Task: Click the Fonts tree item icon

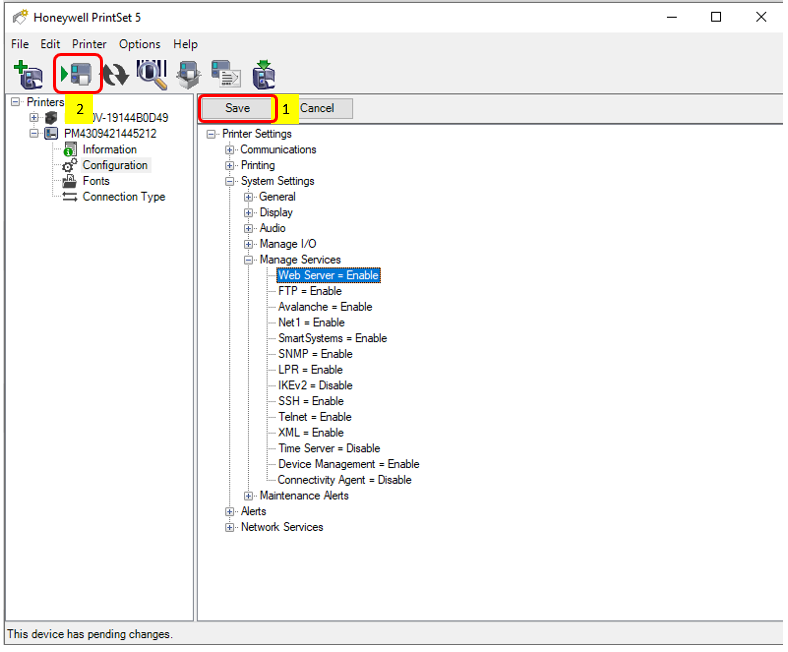Action: [x=69, y=181]
